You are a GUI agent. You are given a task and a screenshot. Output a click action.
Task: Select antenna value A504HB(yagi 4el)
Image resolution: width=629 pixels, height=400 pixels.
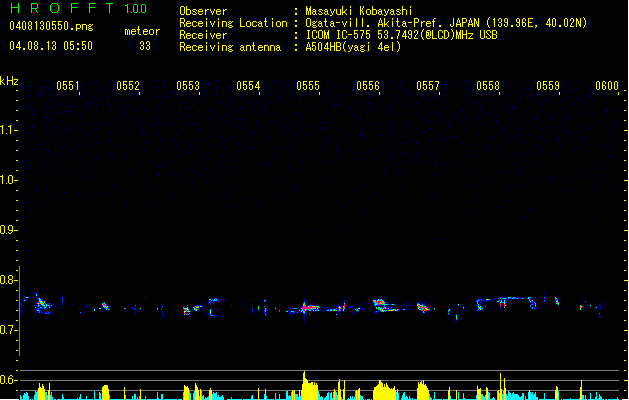pyautogui.click(x=353, y=47)
